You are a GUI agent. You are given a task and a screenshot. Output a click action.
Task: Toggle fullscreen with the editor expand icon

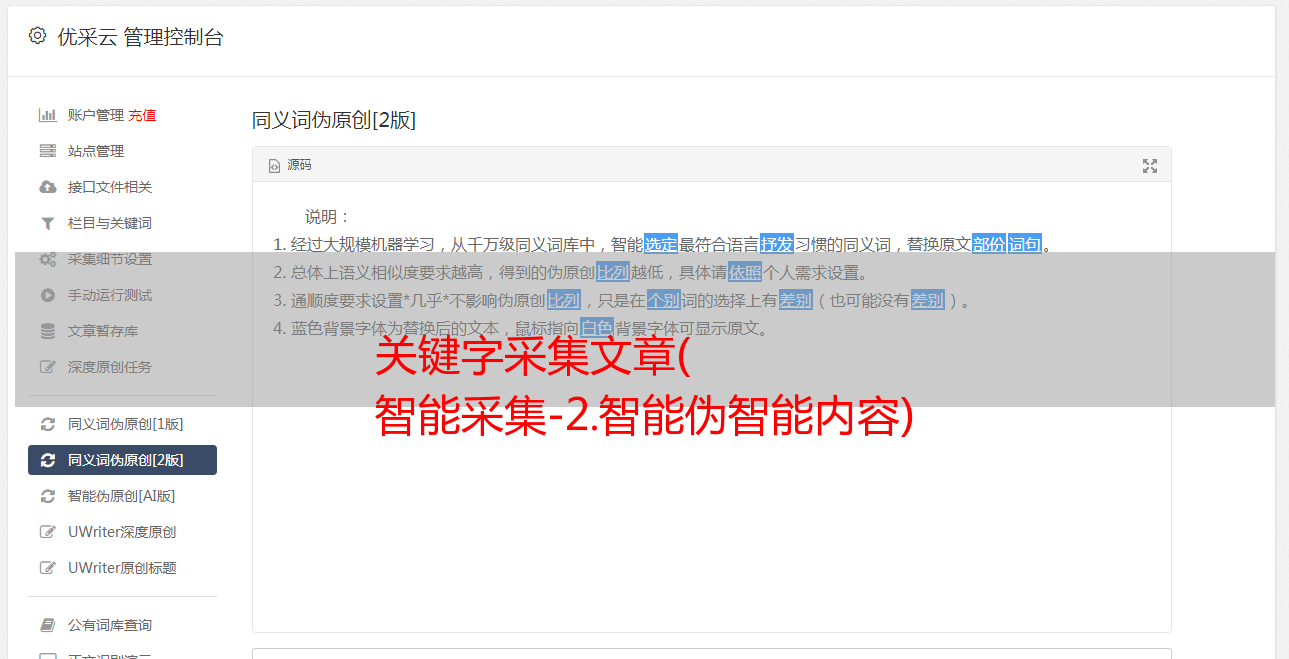[1150, 166]
